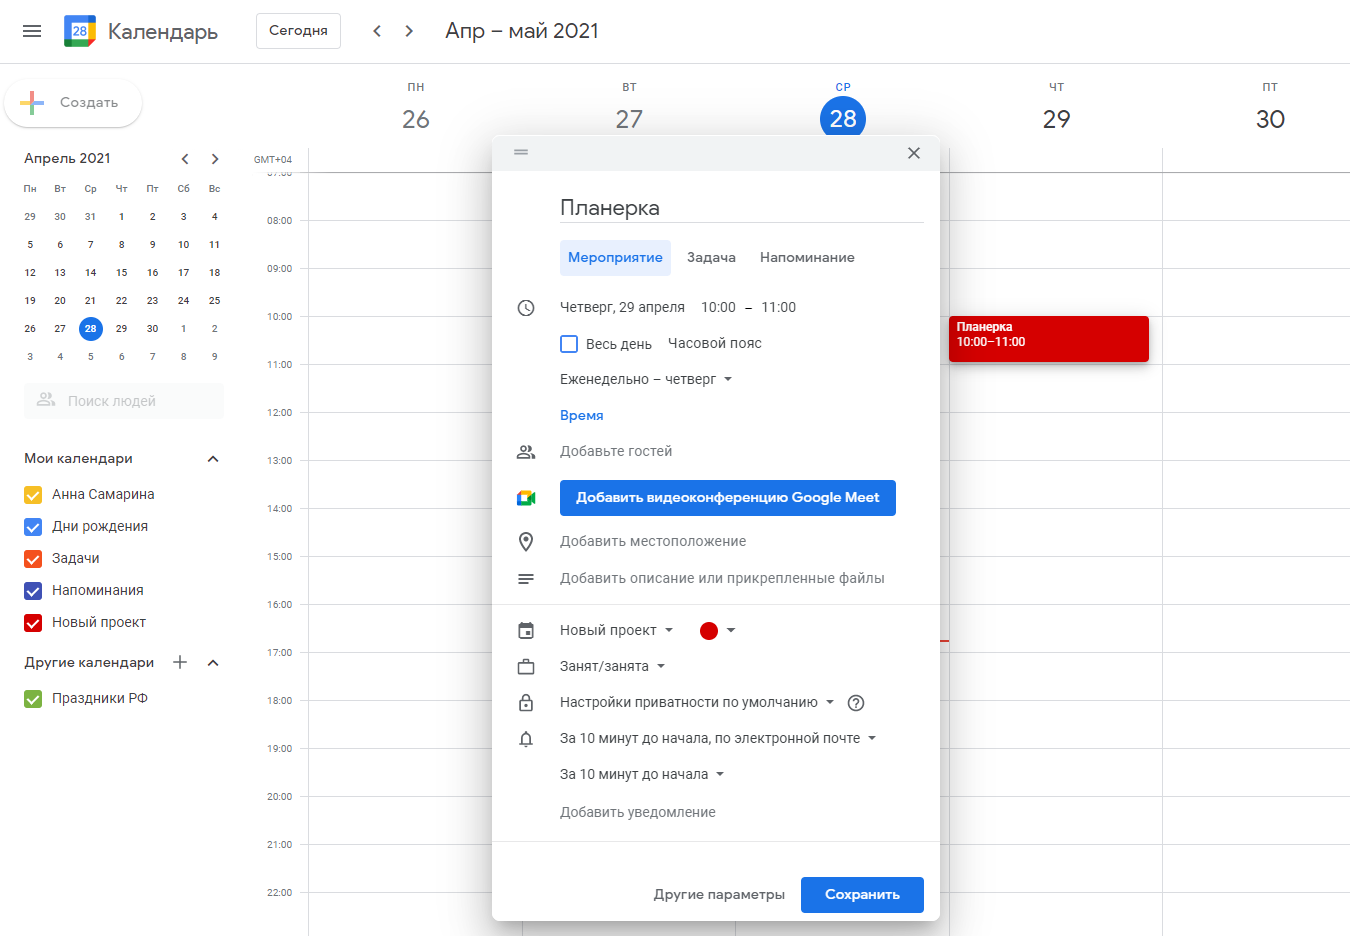Open the red event color picker

point(717,631)
